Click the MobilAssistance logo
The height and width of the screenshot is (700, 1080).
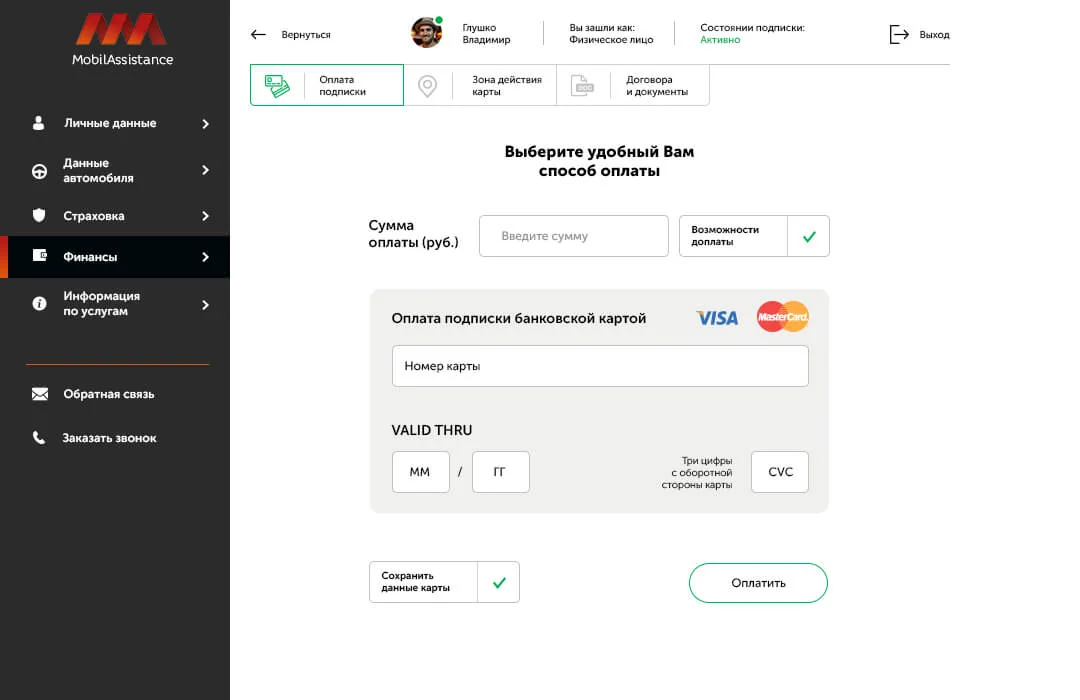point(122,39)
